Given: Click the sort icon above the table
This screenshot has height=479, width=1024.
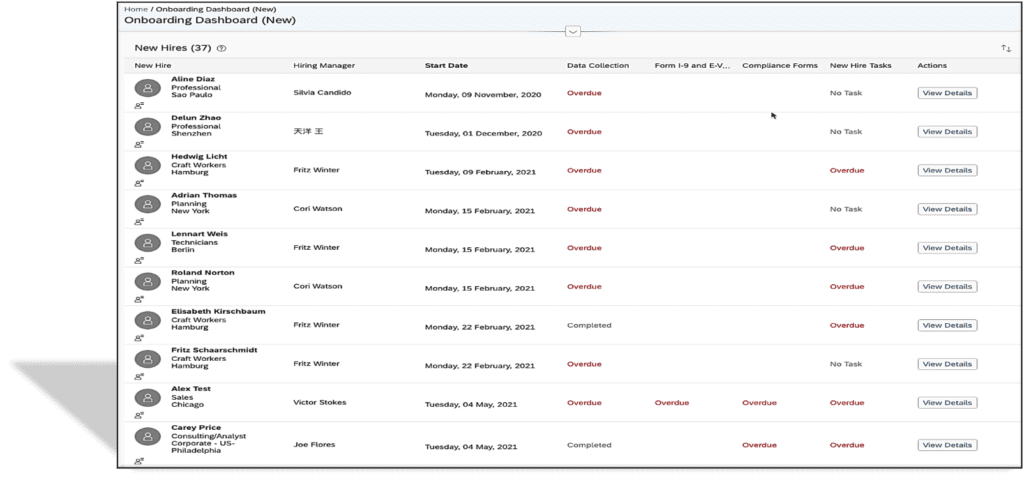Looking at the screenshot, I should (1005, 48).
